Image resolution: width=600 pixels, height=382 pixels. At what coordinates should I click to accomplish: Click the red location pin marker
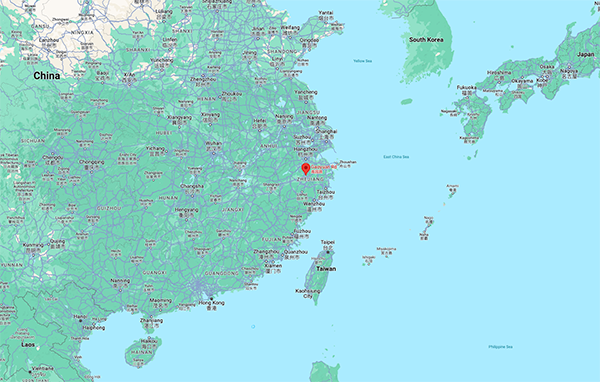click(306, 169)
